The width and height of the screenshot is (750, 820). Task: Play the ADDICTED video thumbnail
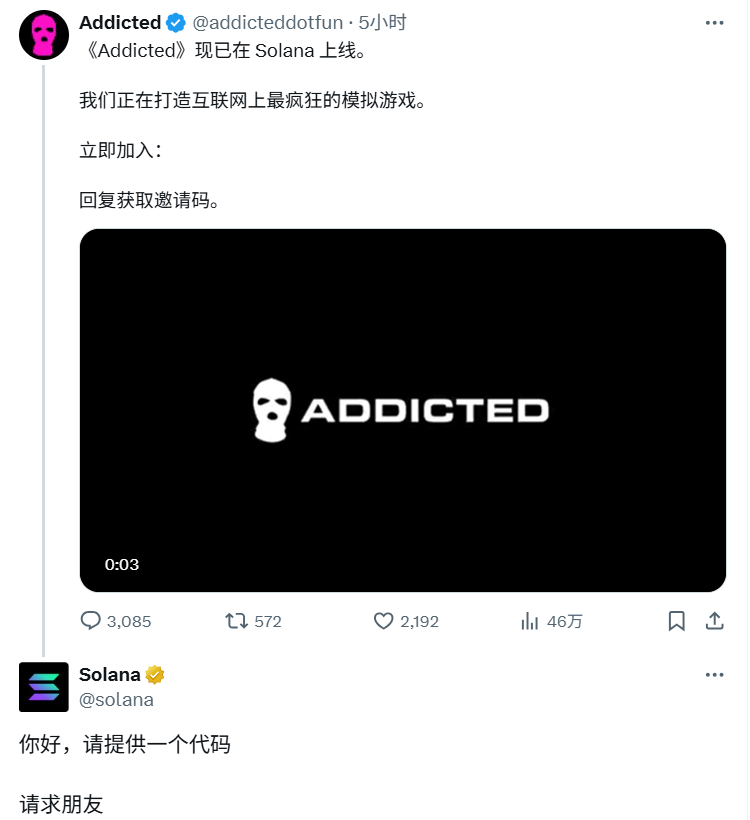coord(403,410)
